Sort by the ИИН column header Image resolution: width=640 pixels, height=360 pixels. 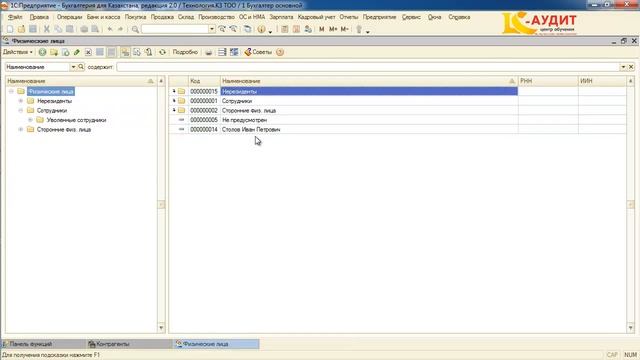602,81
